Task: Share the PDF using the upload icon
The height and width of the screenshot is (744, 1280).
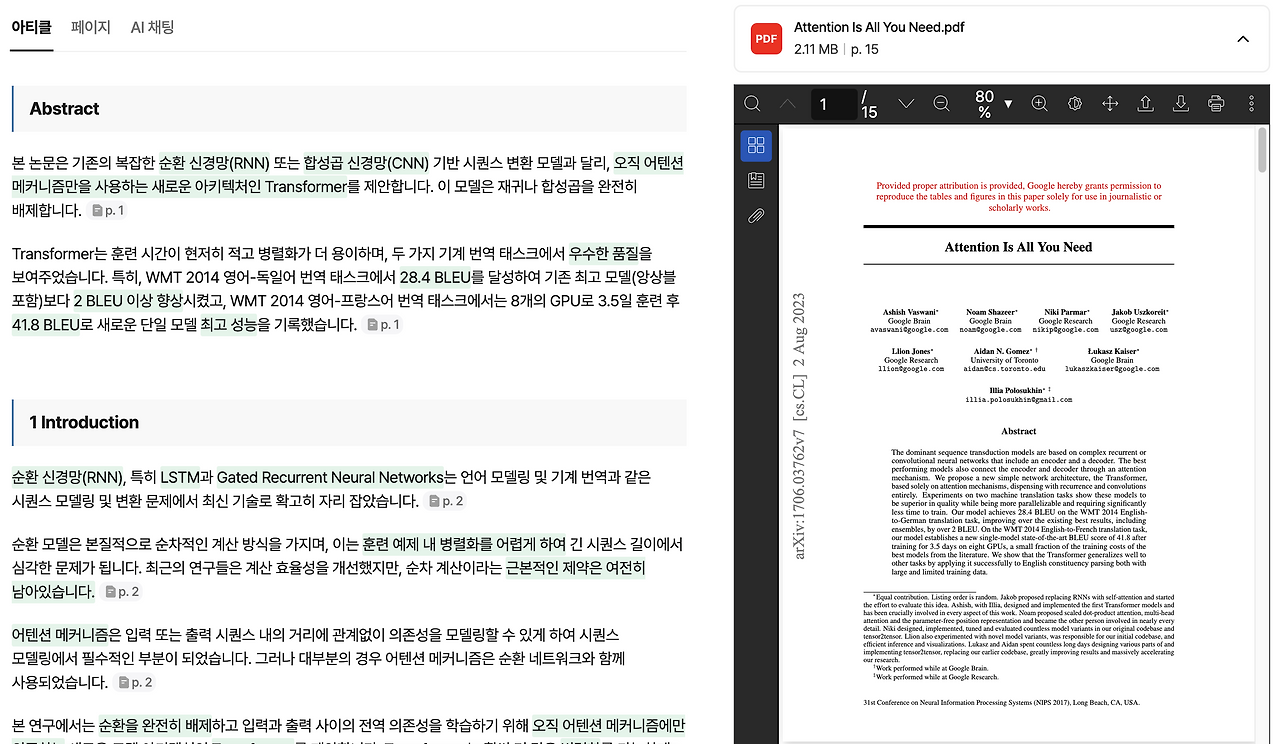Action: (1145, 103)
